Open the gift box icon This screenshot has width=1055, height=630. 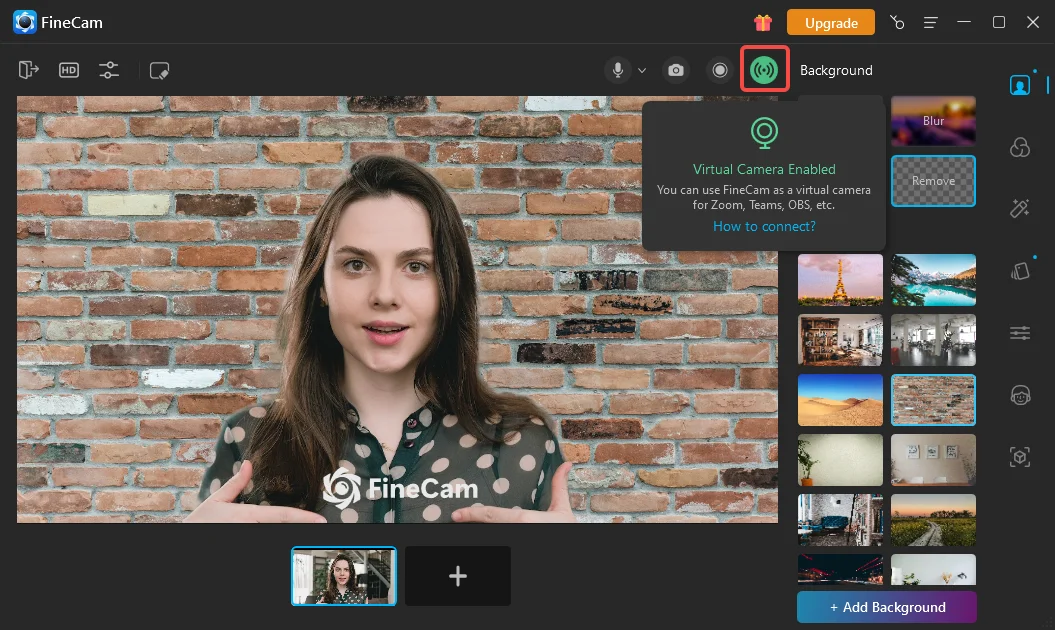tap(763, 22)
